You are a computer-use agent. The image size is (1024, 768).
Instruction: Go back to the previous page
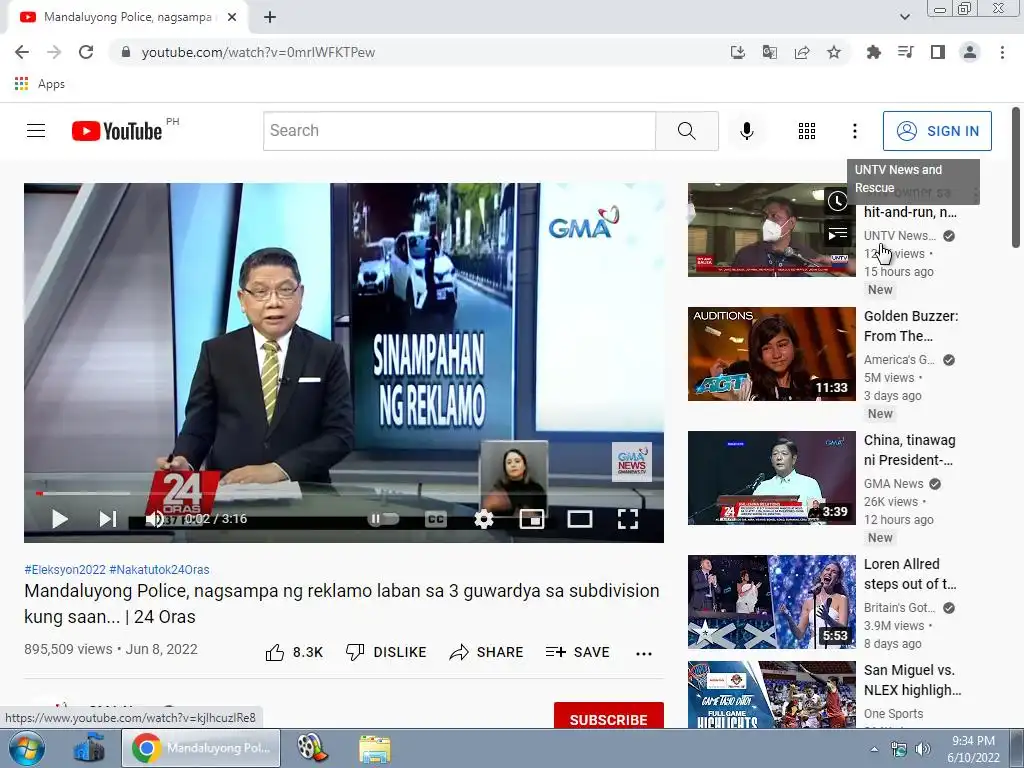[x=22, y=52]
